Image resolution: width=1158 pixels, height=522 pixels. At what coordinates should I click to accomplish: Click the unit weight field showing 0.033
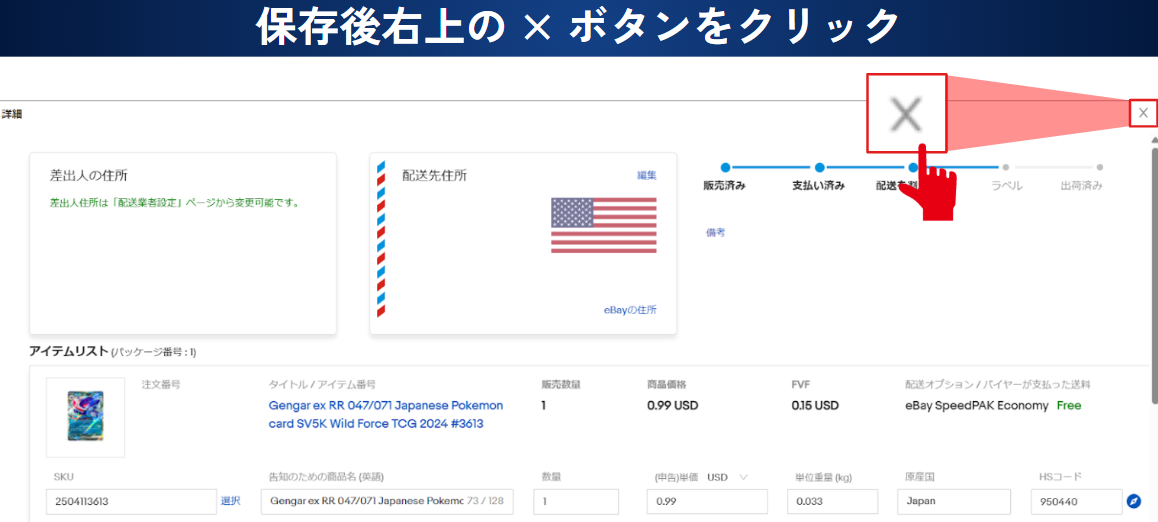(831, 501)
